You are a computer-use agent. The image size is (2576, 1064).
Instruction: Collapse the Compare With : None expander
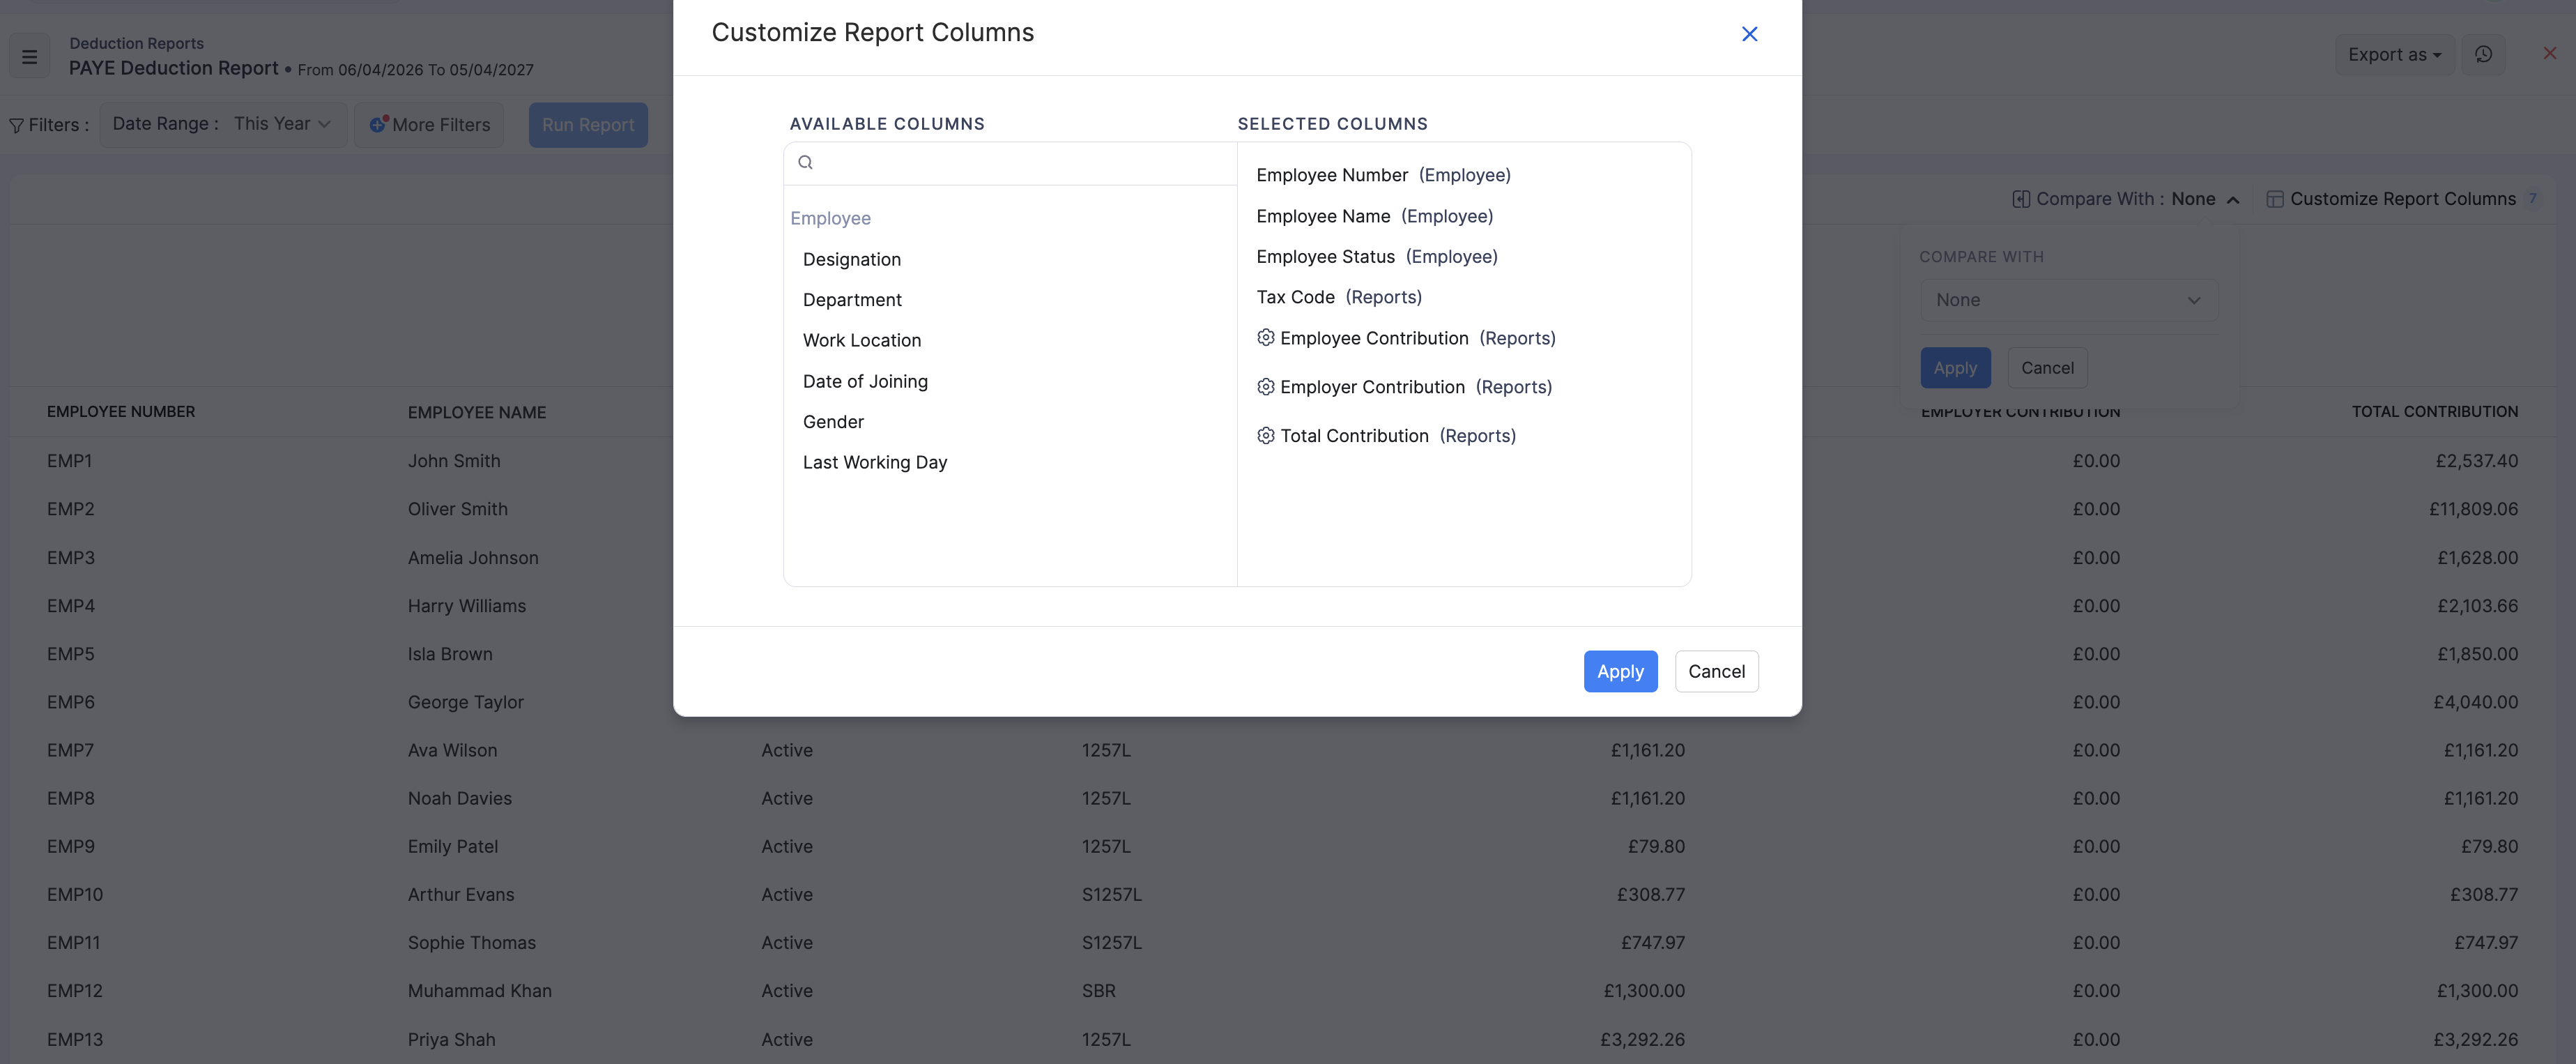[x=2232, y=200]
